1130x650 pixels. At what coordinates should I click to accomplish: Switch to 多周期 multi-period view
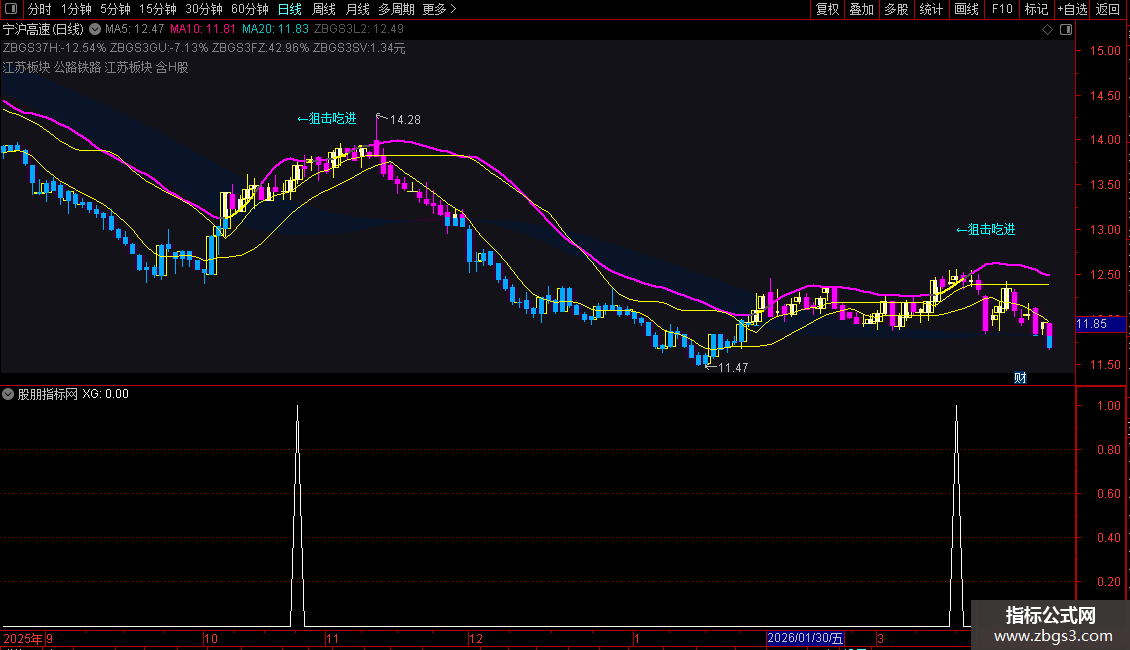(396, 9)
